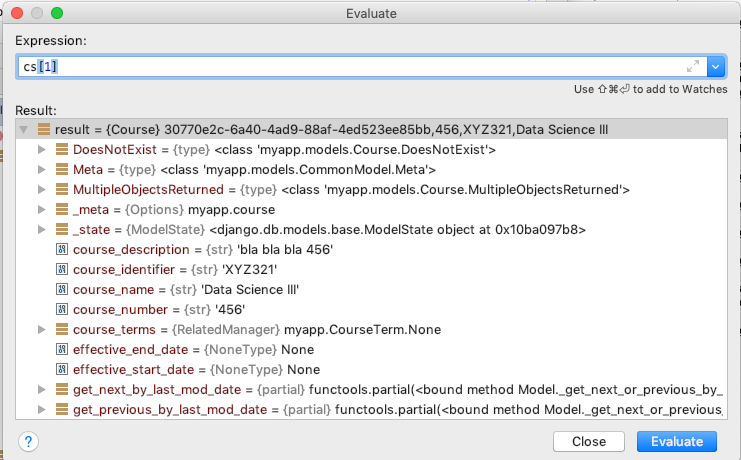Image resolution: width=741 pixels, height=460 pixels.
Task: Select the effective_start_date row
Action: (371, 369)
